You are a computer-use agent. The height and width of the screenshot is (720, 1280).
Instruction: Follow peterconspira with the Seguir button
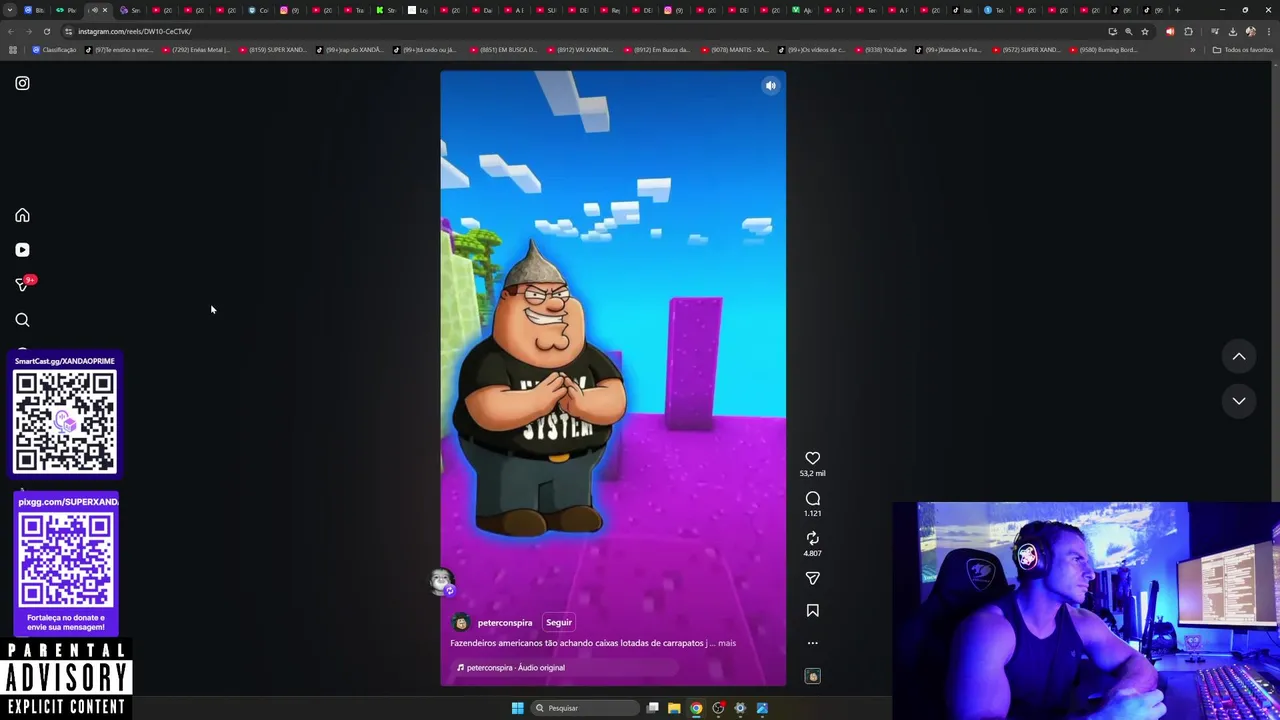point(558,622)
